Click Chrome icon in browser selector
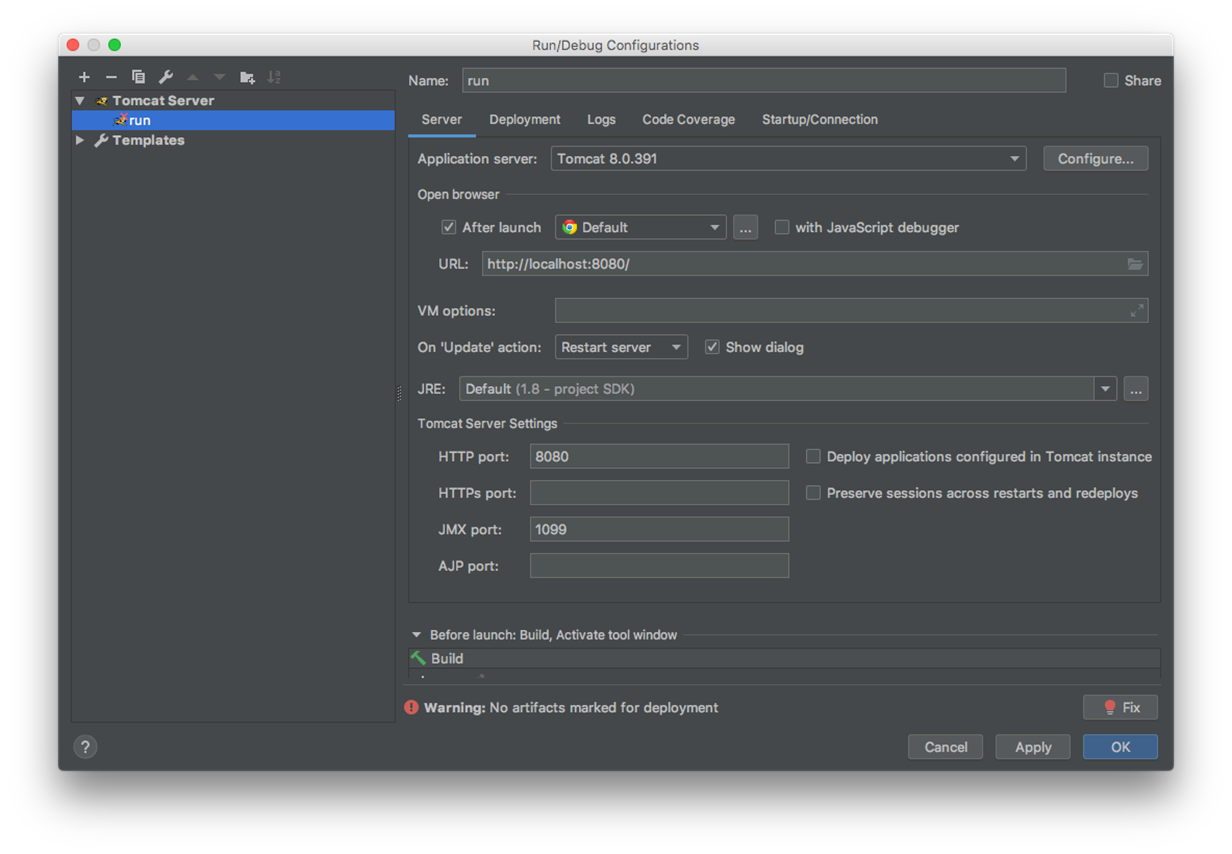The width and height of the screenshot is (1232, 854). point(569,227)
